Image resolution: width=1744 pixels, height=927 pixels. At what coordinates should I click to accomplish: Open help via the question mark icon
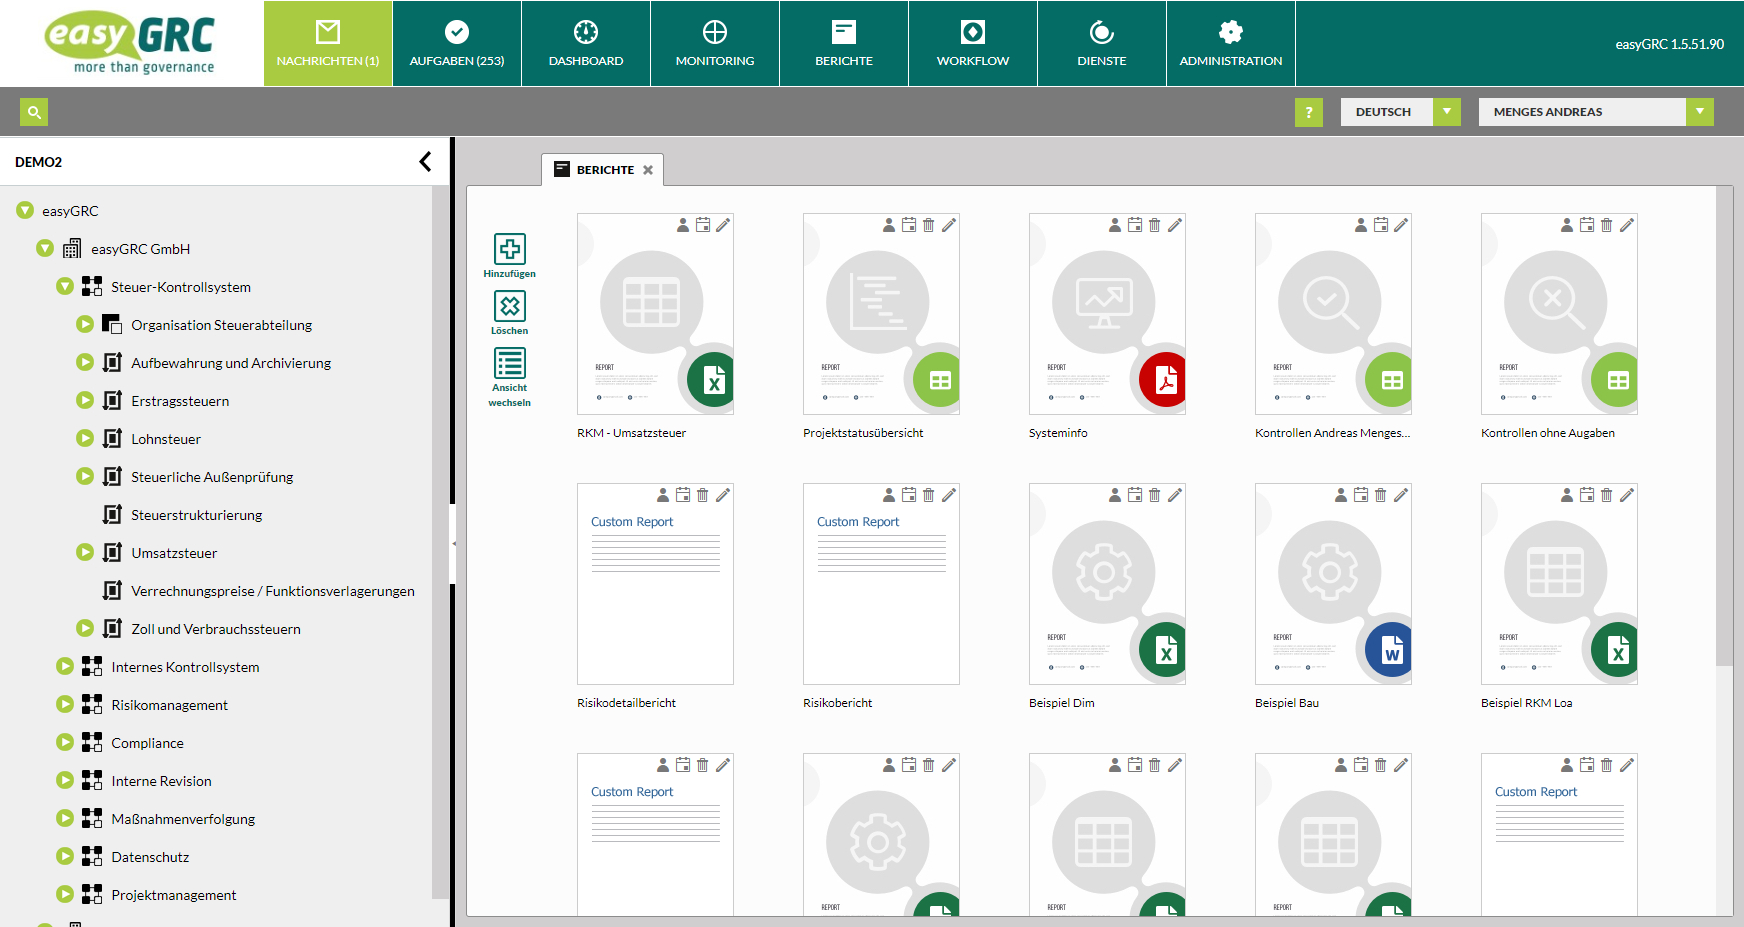(1308, 112)
